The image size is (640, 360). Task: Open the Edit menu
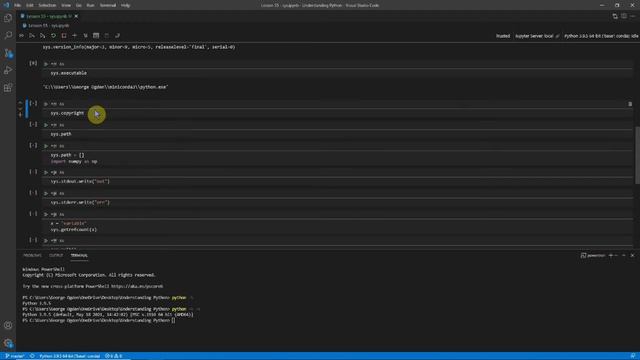(x=30, y=5)
